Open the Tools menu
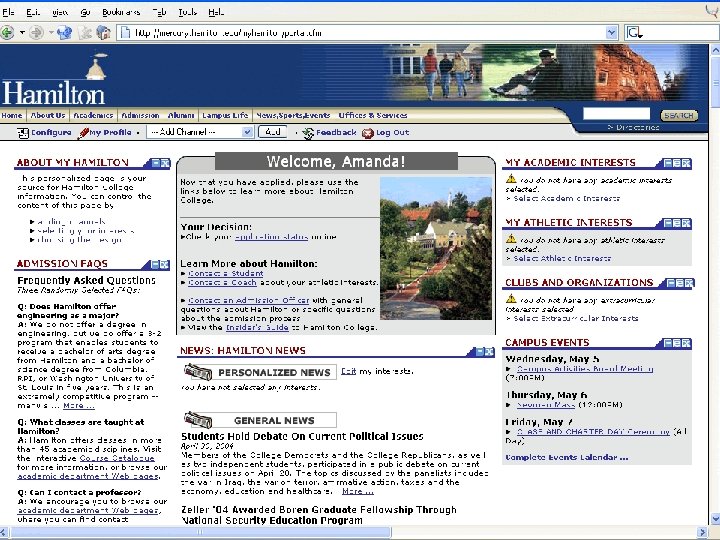720x540 pixels. coord(188,12)
